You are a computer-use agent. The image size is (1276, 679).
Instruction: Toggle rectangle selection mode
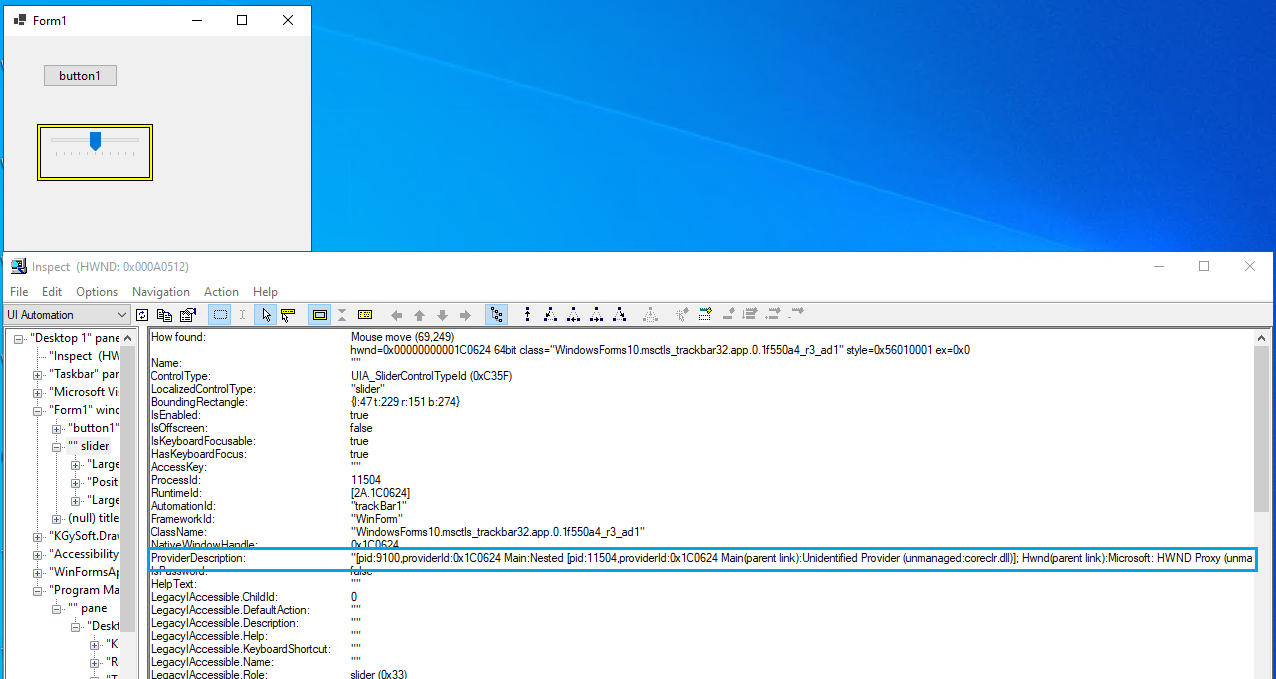coord(219,314)
